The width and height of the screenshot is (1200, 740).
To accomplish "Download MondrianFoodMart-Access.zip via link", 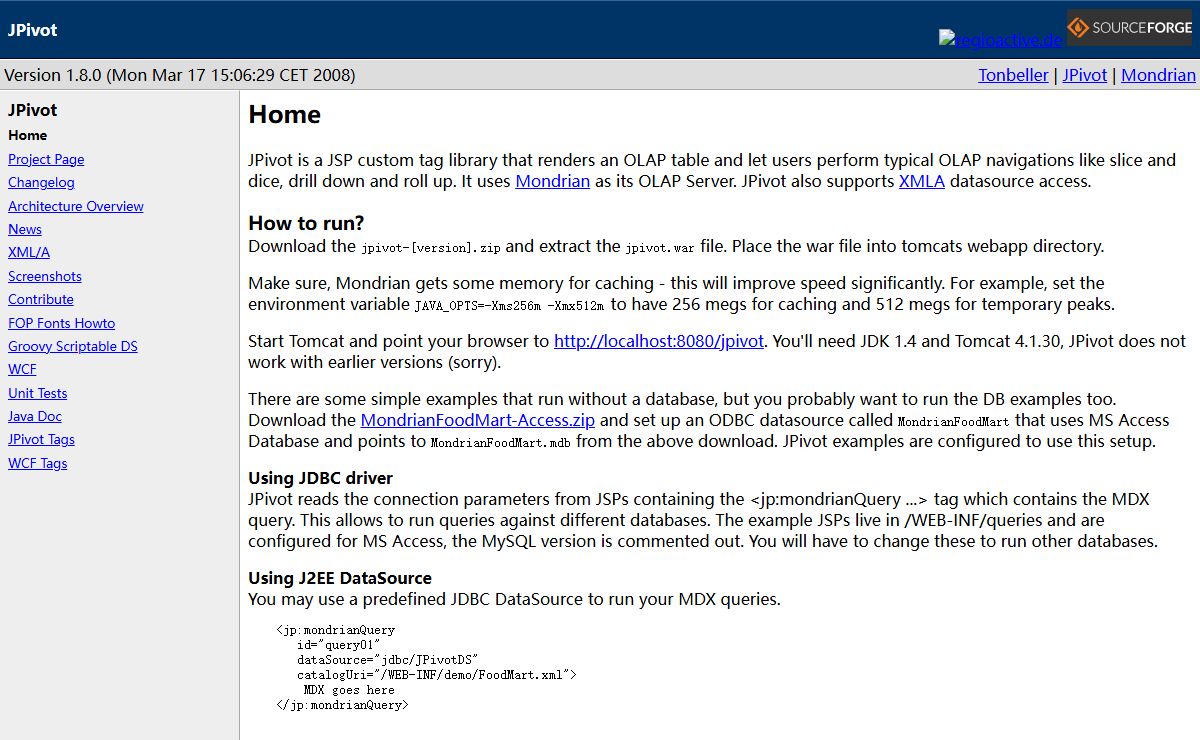I will [478, 420].
